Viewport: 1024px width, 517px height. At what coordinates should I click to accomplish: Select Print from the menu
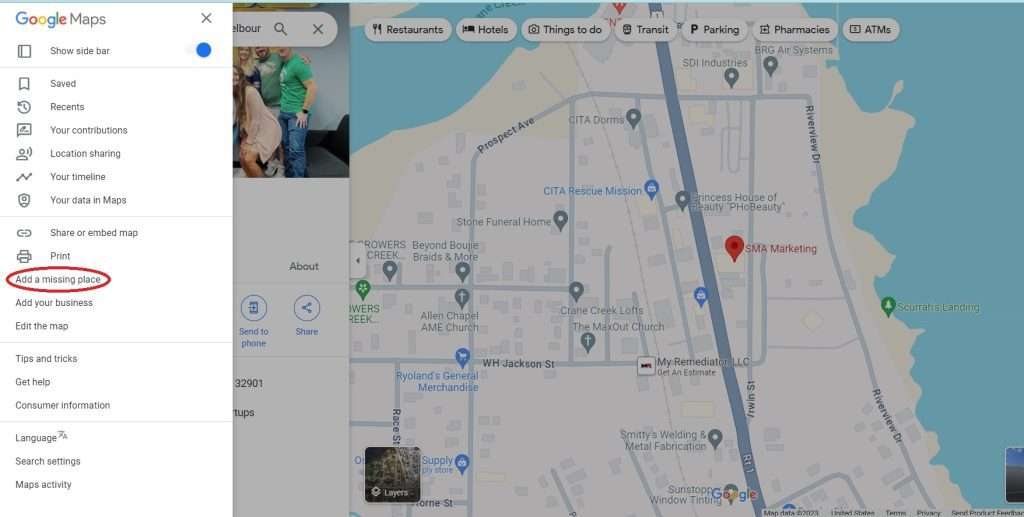coord(60,256)
